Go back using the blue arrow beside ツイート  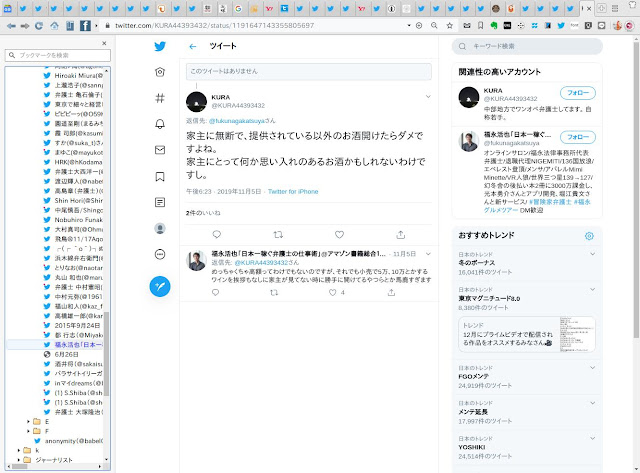tap(193, 47)
